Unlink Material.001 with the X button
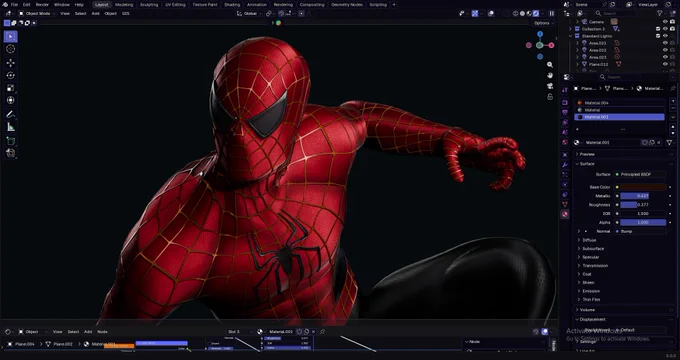Image resolution: width=680 pixels, height=360 pixels. pos(659,142)
